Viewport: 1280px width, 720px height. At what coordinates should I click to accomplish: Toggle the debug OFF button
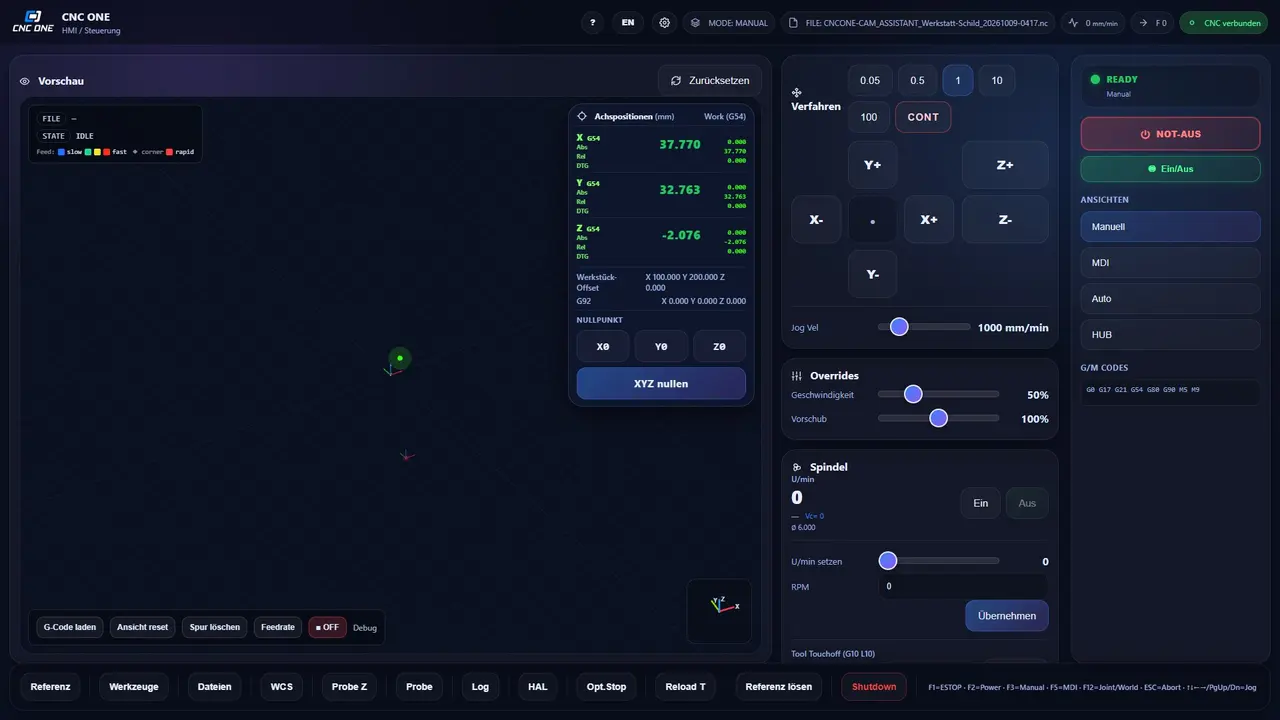[327, 627]
